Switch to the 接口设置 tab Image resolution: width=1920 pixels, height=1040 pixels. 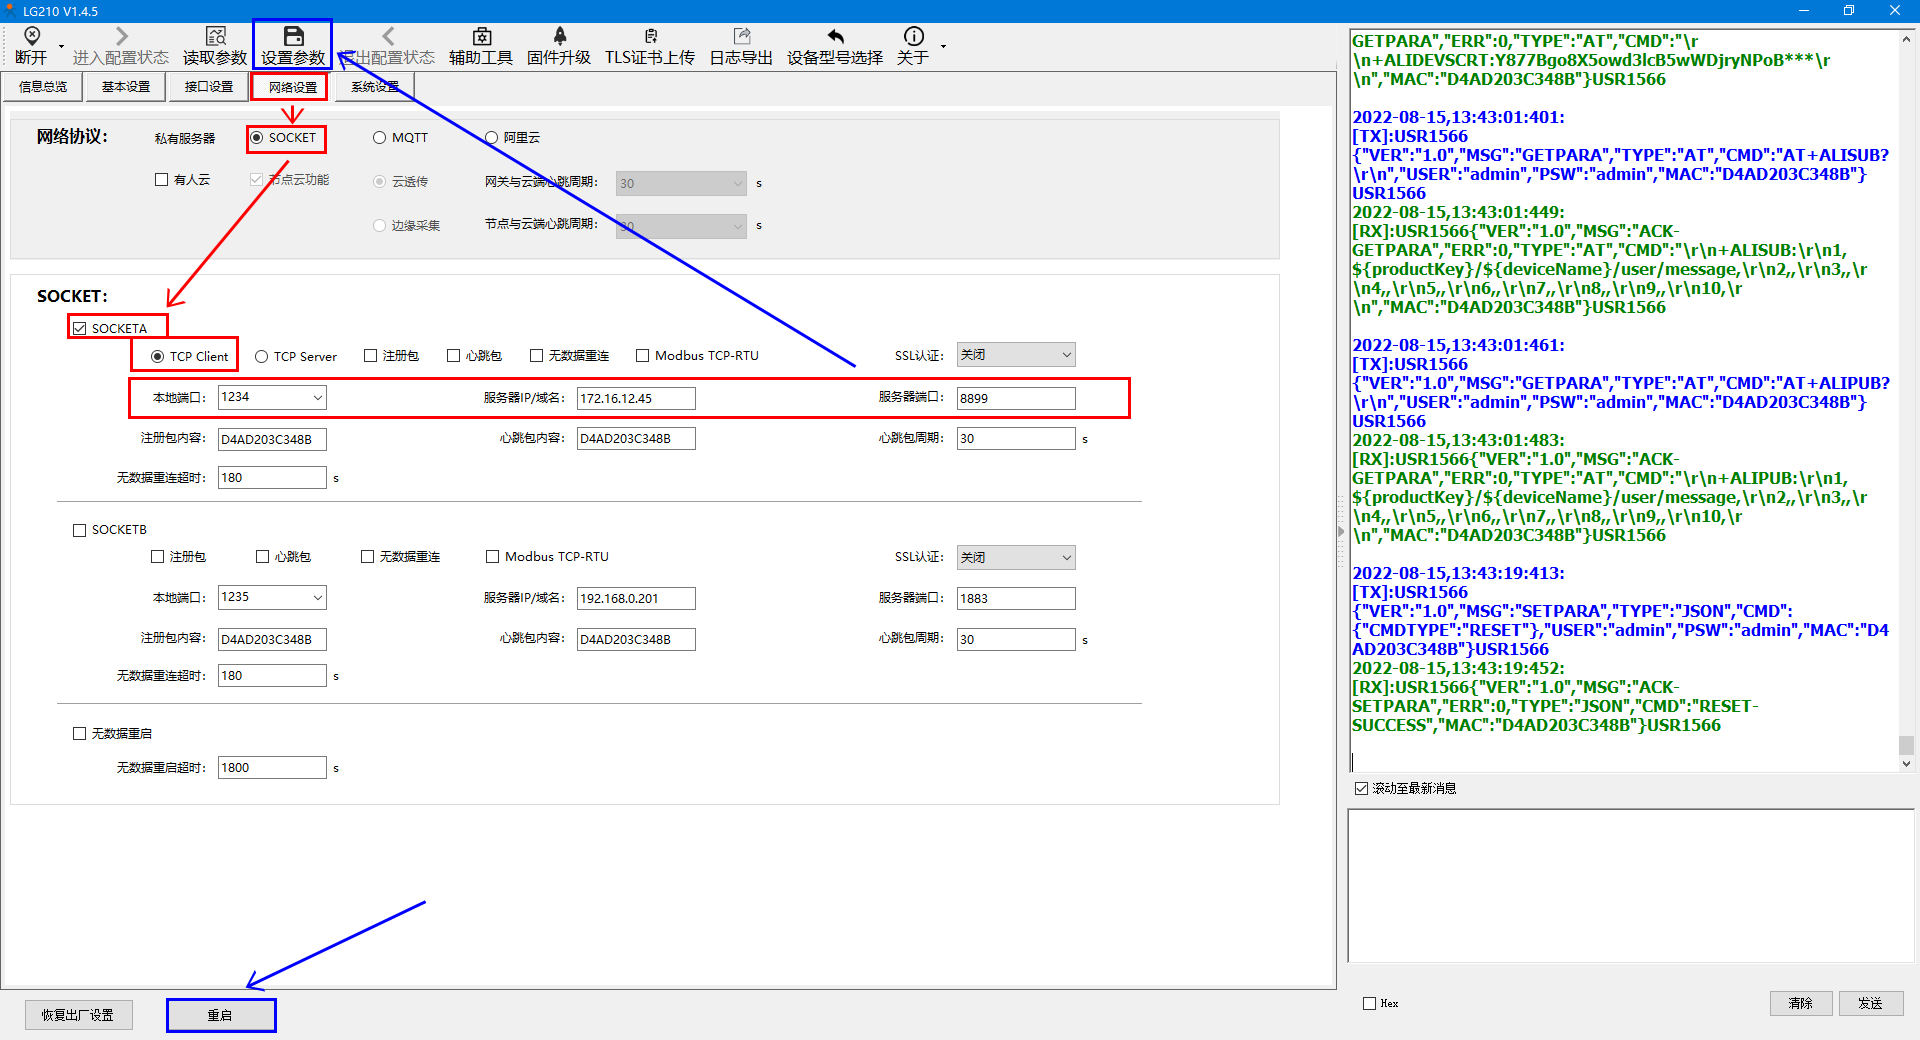(209, 87)
